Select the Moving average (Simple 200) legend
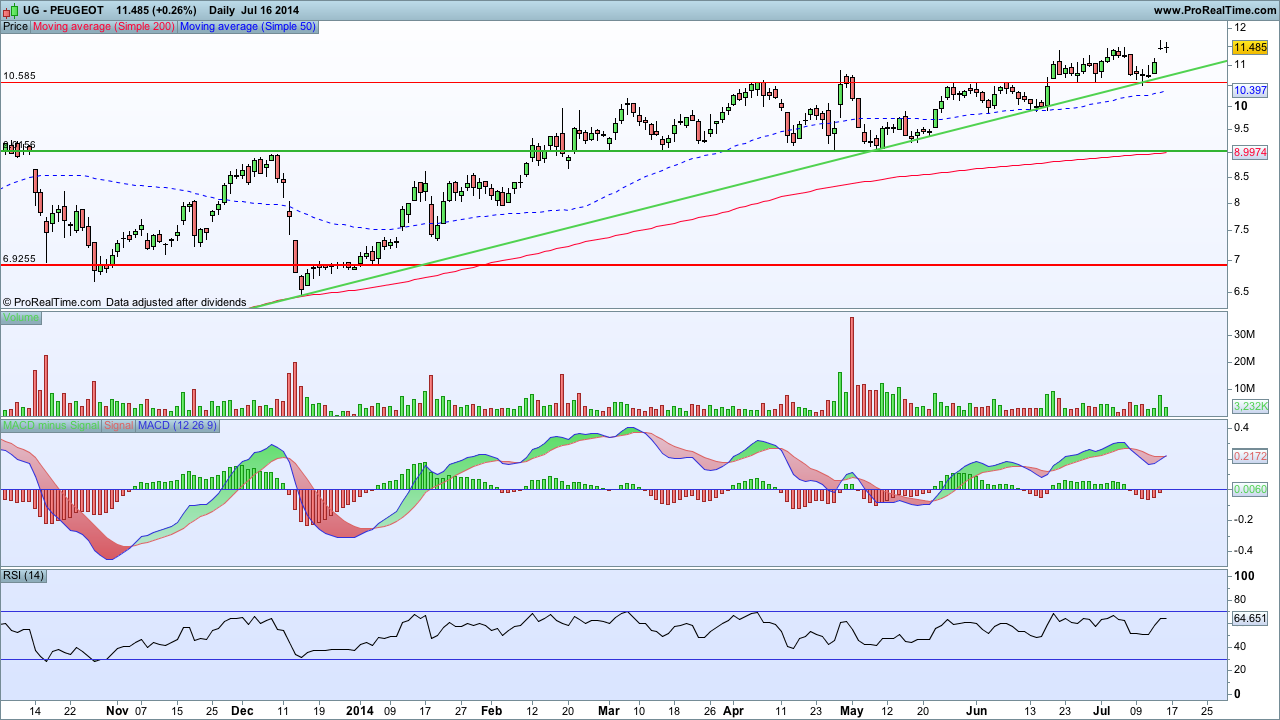1280x720 pixels. pos(104,27)
